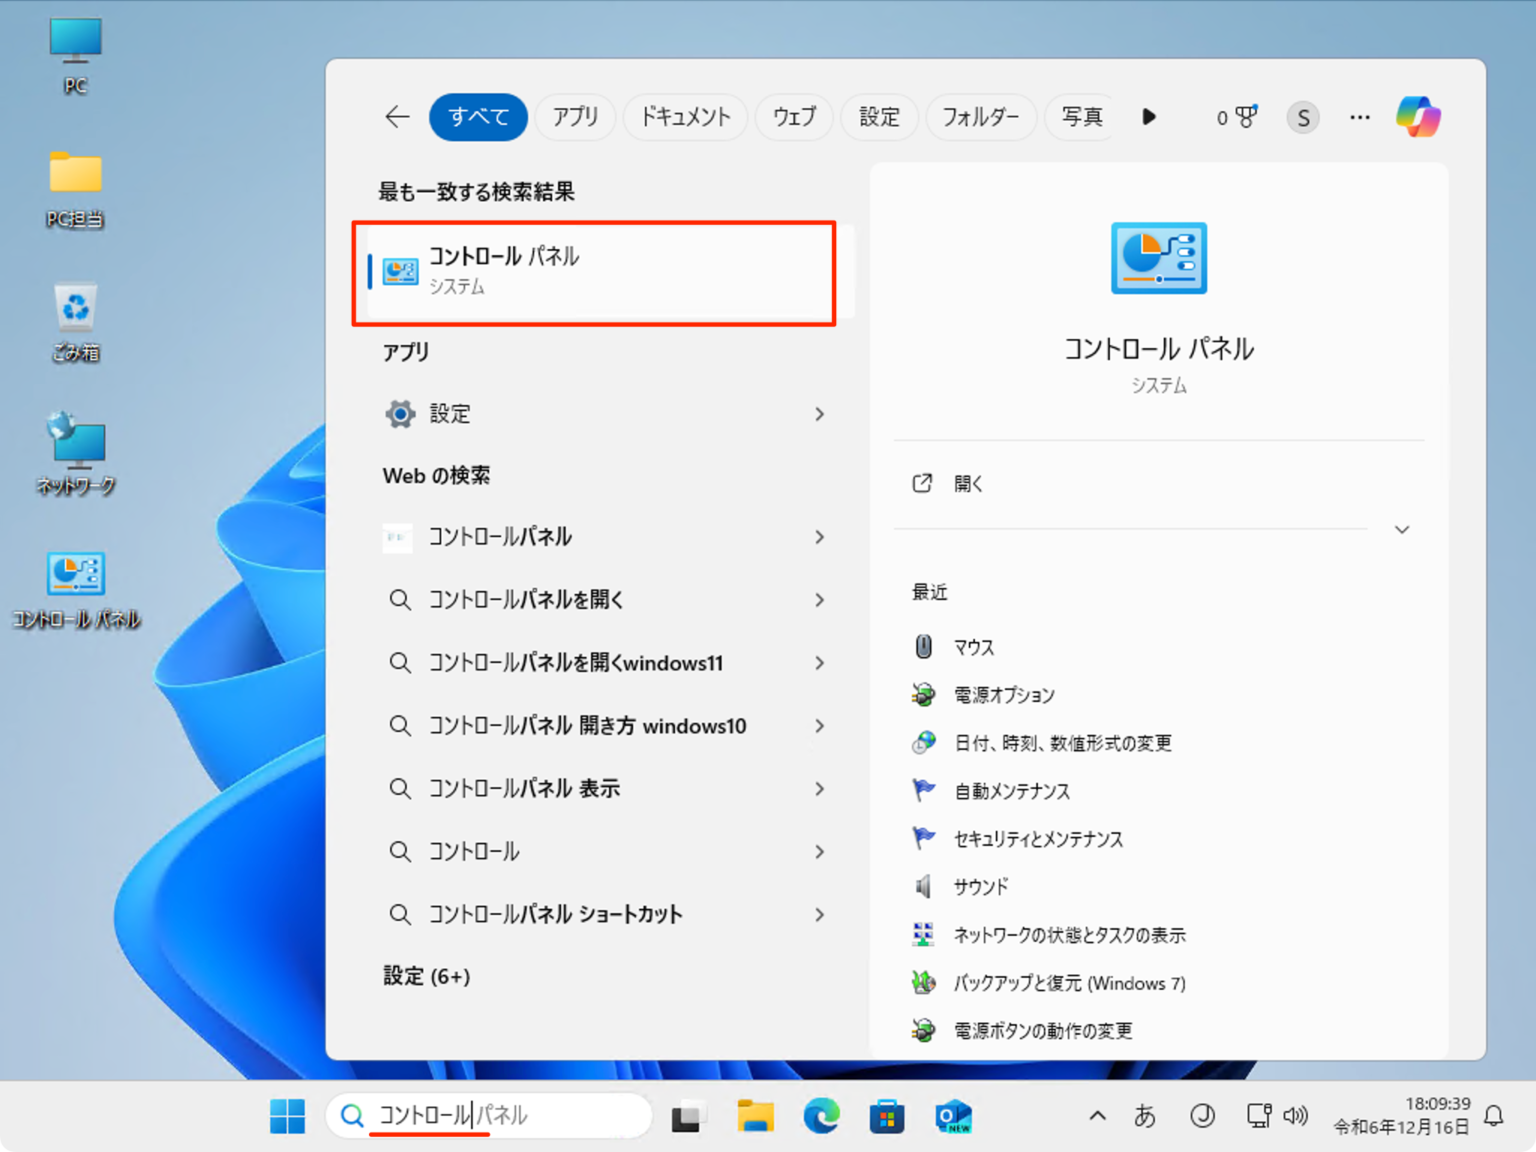This screenshot has height=1152, width=1536.
Task: Launch Microsoft Edge from the taskbar
Action: [x=821, y=1116]
